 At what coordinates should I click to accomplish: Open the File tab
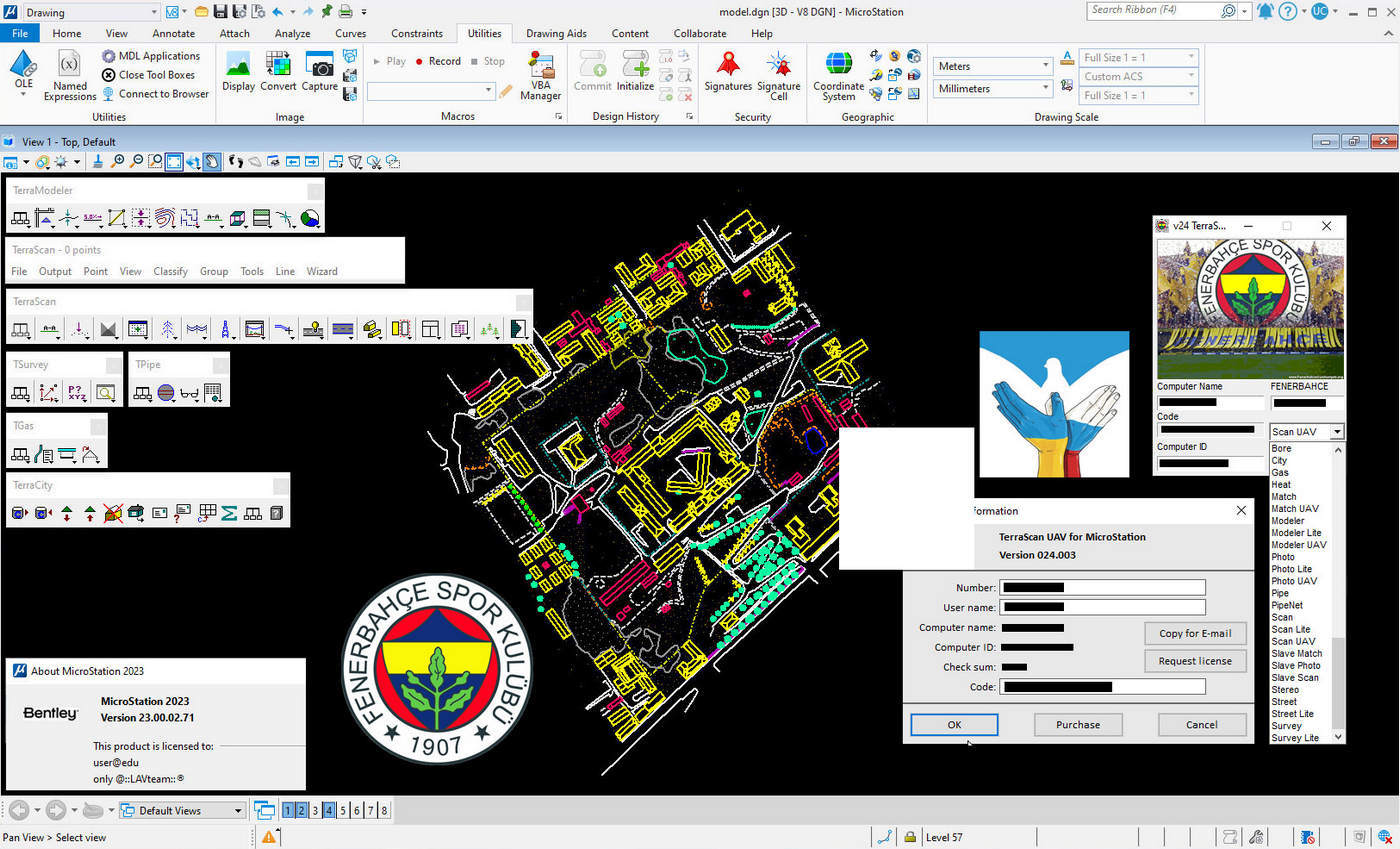pyautogui.click(x=20, y=33)
